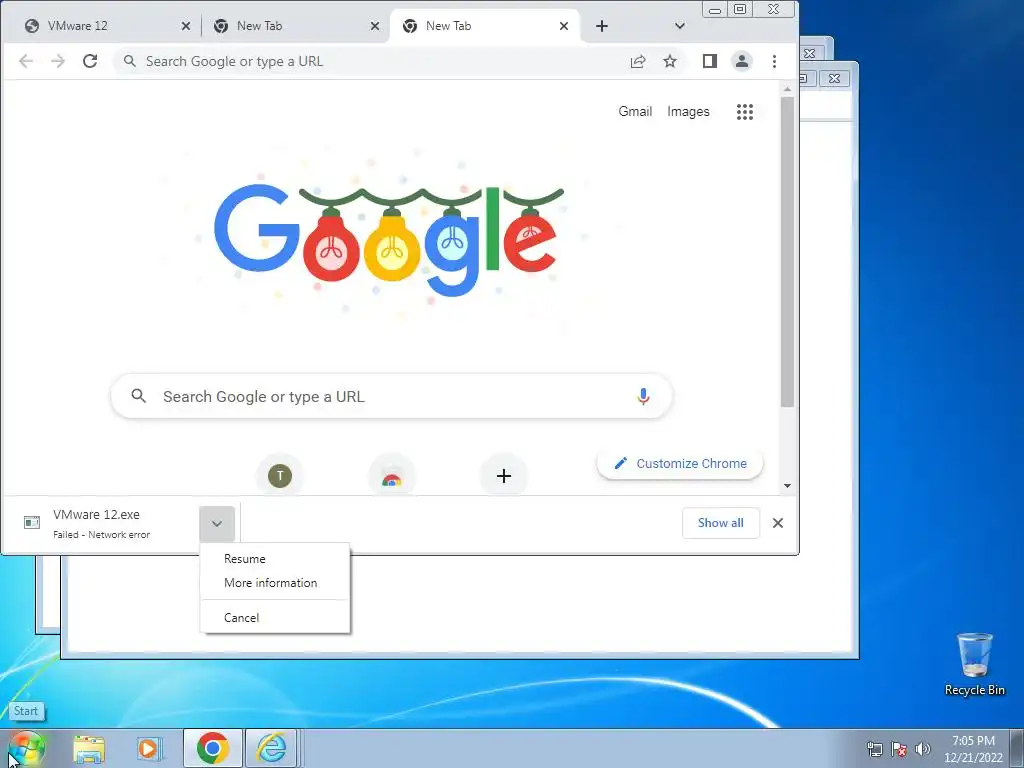The image size is (1024, 768).
Task: Dismiss the downloads bar
Action: 778,523
